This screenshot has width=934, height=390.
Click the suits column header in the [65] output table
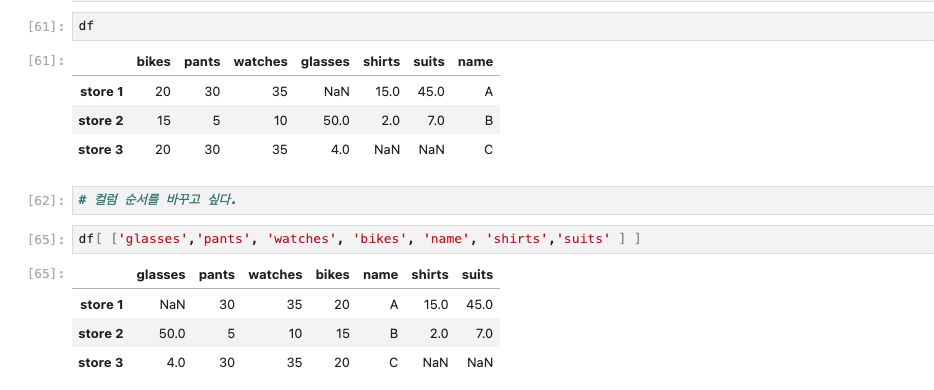point(477,275)
